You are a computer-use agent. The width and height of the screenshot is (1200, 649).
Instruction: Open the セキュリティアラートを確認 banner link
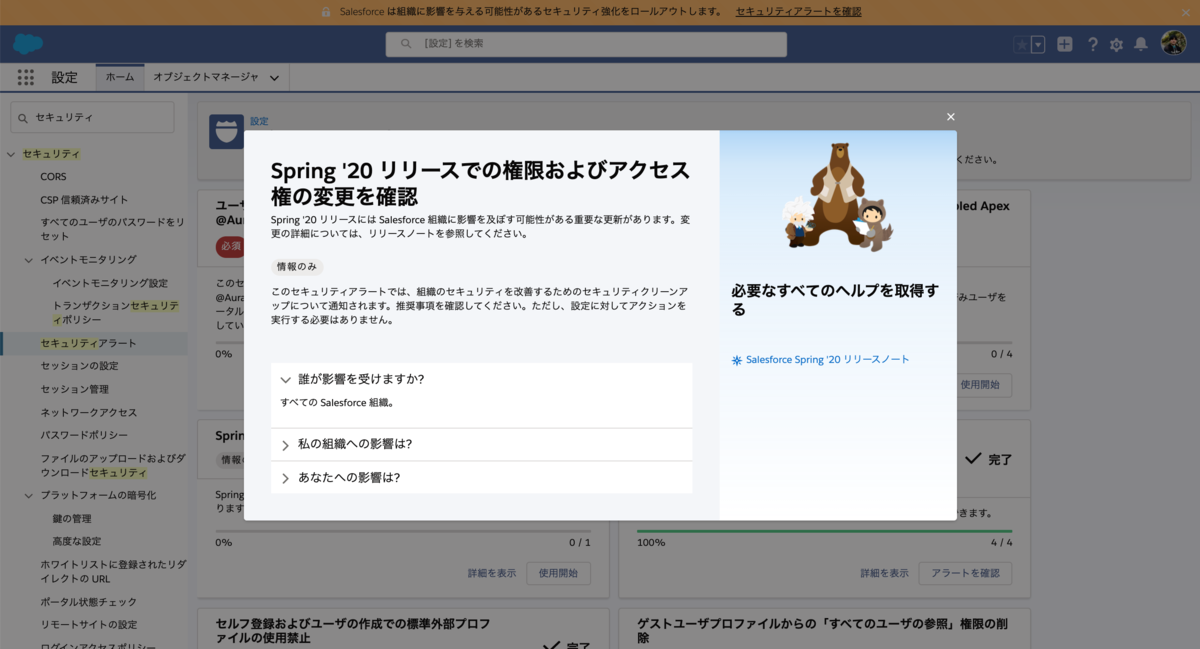point(798,11)
